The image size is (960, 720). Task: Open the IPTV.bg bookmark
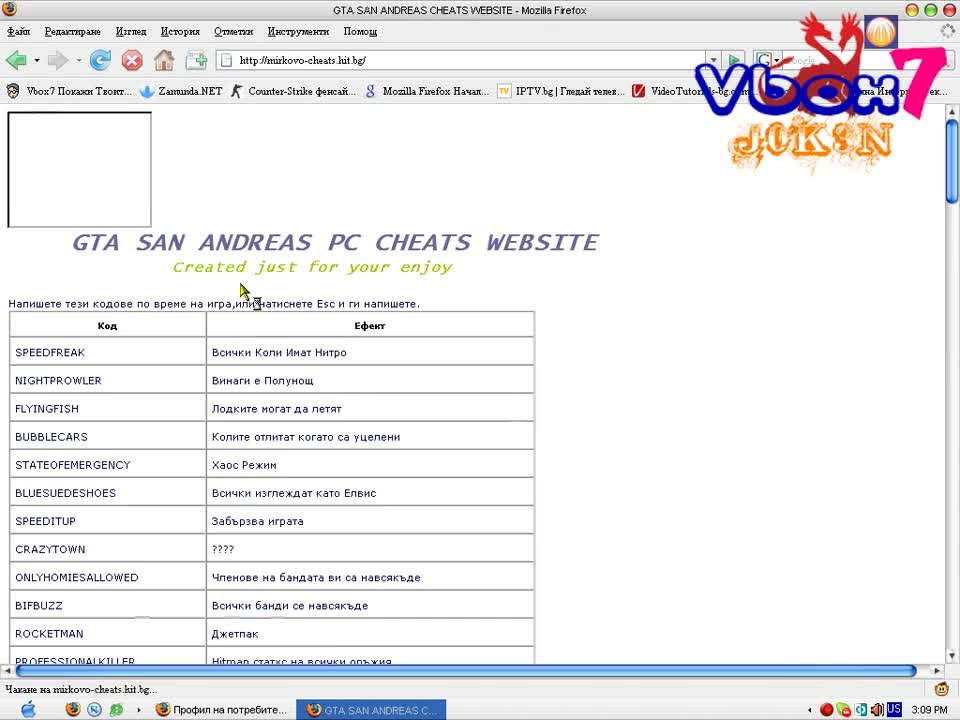[561, 91]
